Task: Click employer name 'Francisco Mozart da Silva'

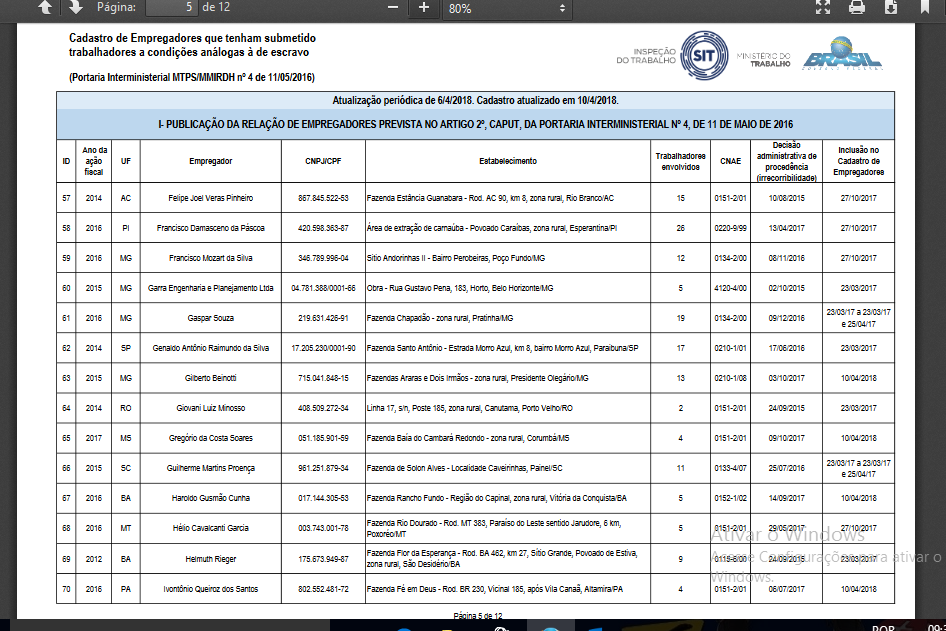Action: (x=211, y=258)
